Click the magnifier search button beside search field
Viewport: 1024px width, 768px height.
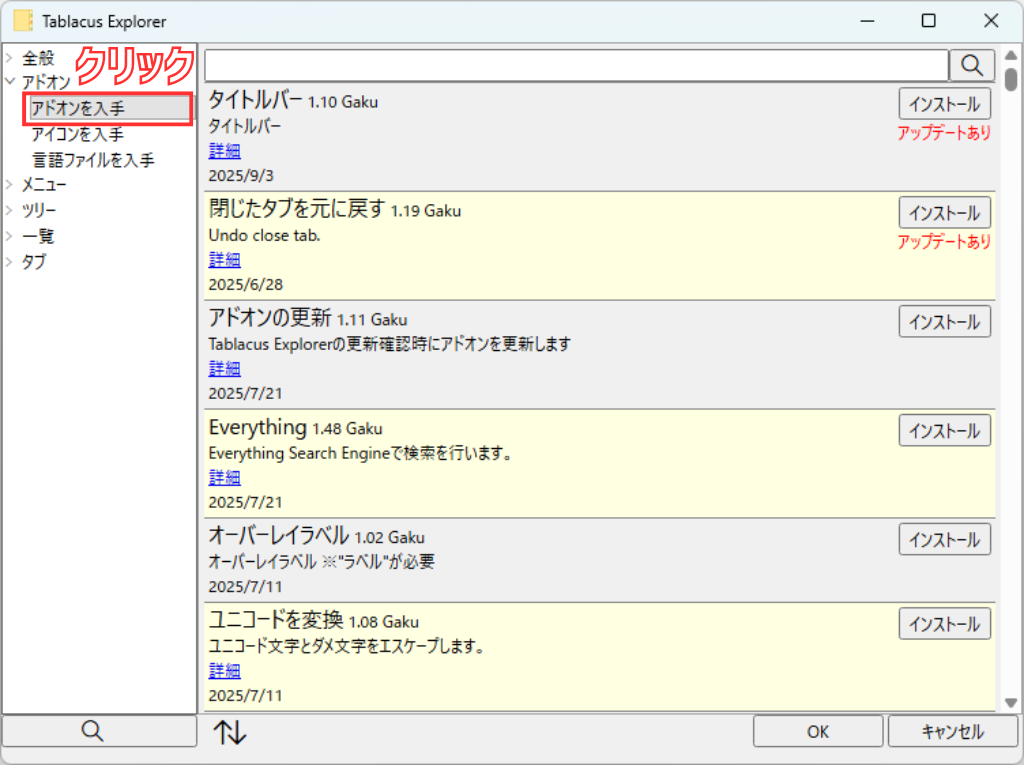971,65
